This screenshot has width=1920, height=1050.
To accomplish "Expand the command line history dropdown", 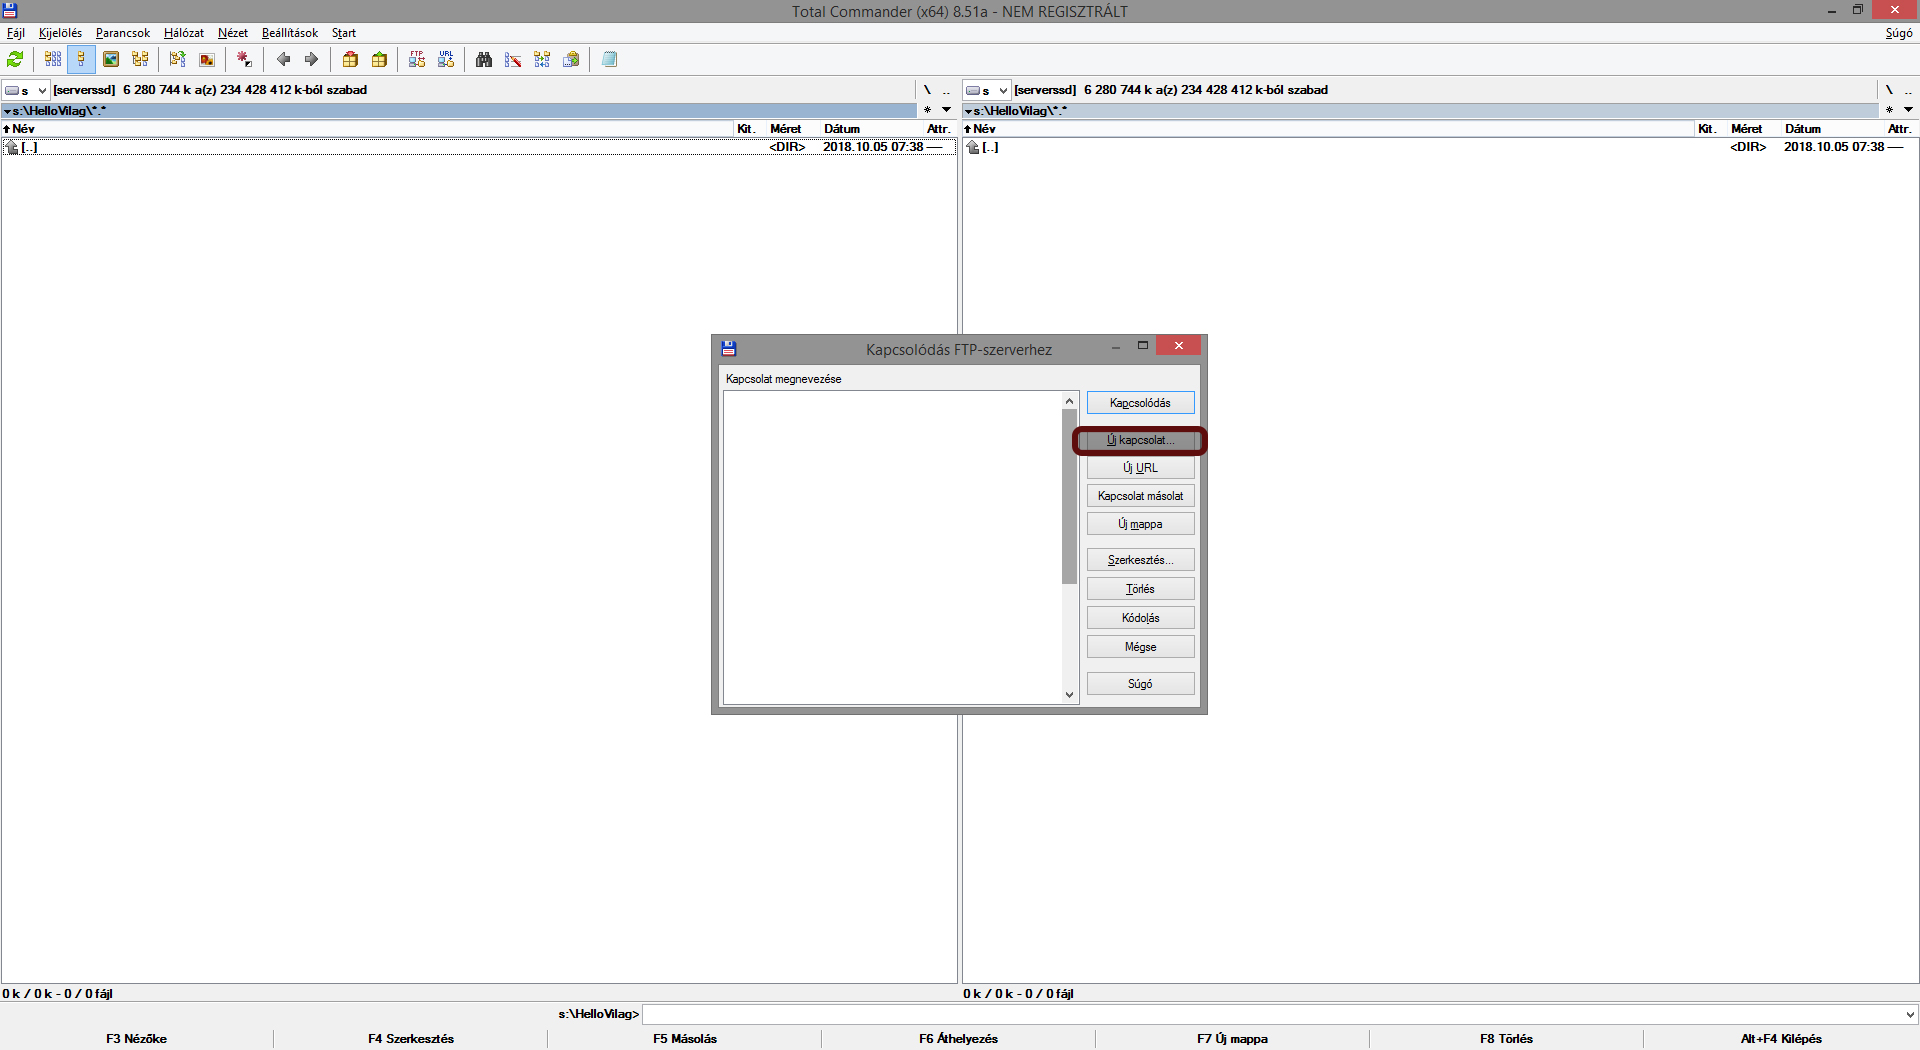I will 1910,1014.
